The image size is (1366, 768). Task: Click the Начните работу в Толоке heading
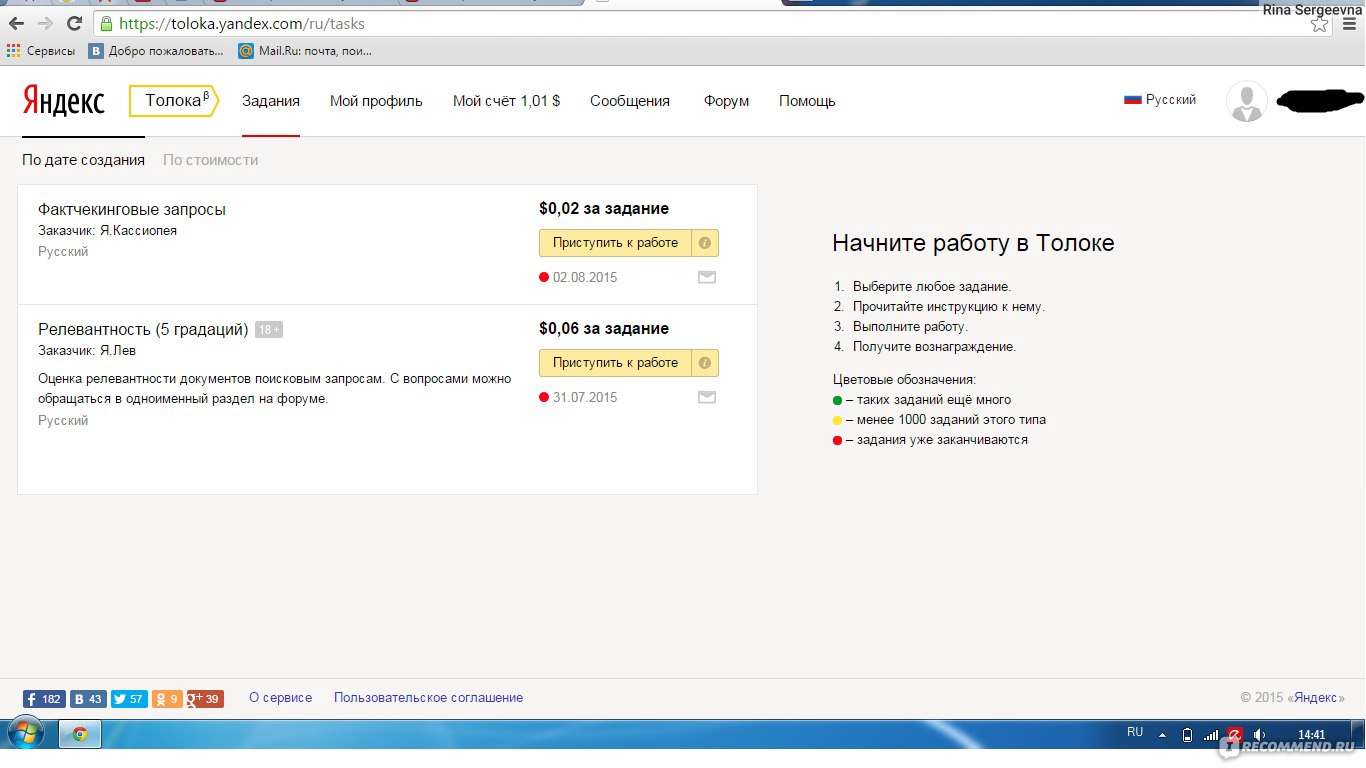click(x=973, y=243)
